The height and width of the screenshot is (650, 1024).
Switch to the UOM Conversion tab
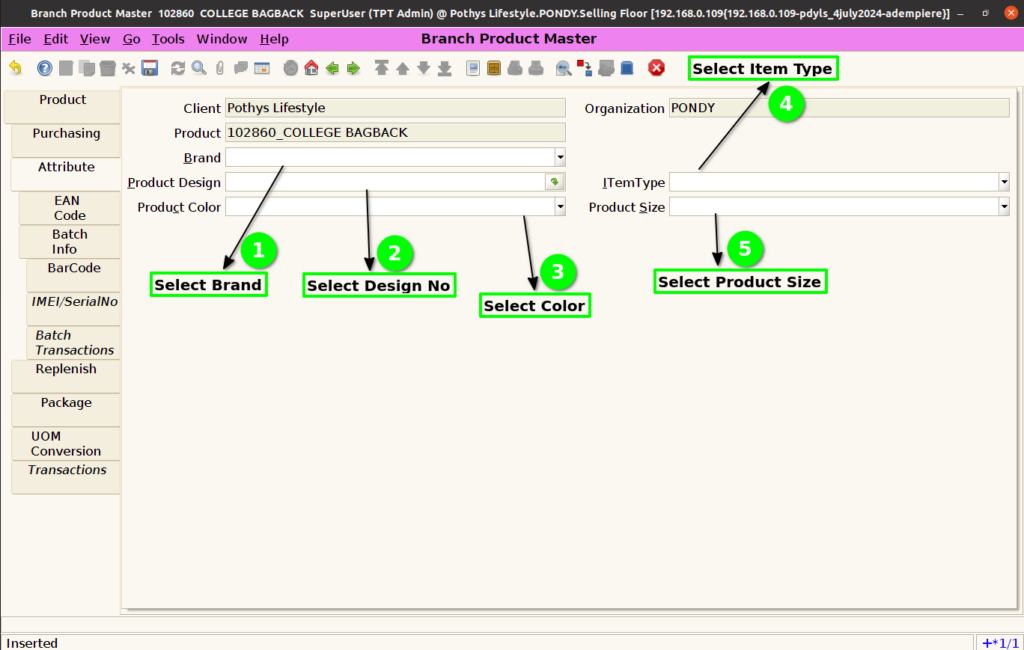[66, 444]
